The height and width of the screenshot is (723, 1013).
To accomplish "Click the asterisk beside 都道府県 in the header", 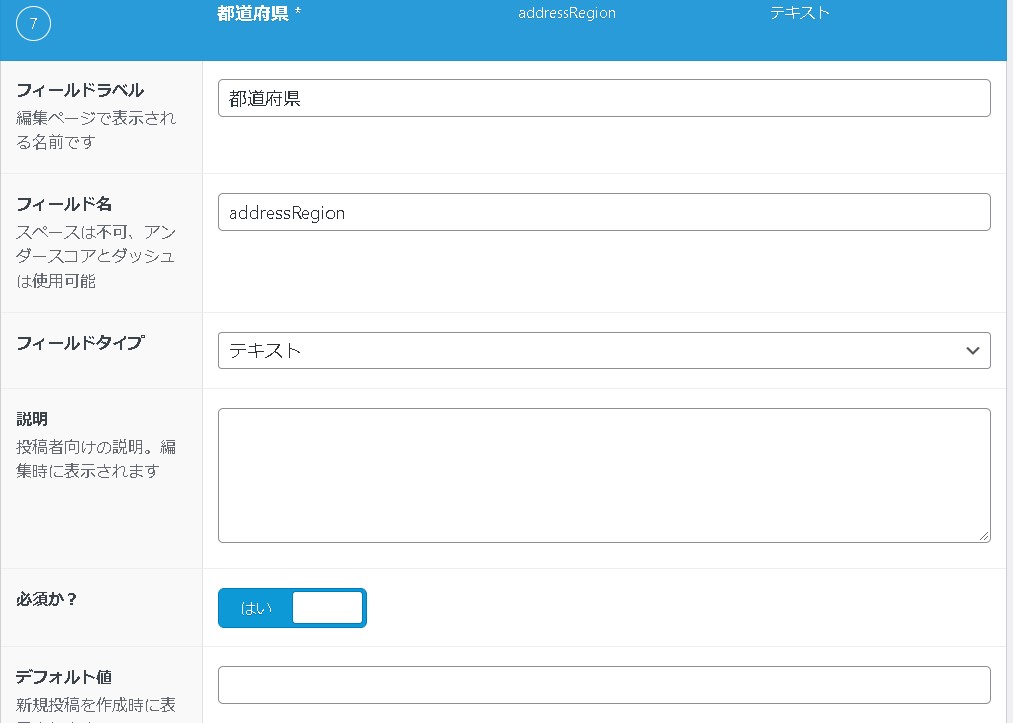I will pyautogui.click(x=298, y=14).
